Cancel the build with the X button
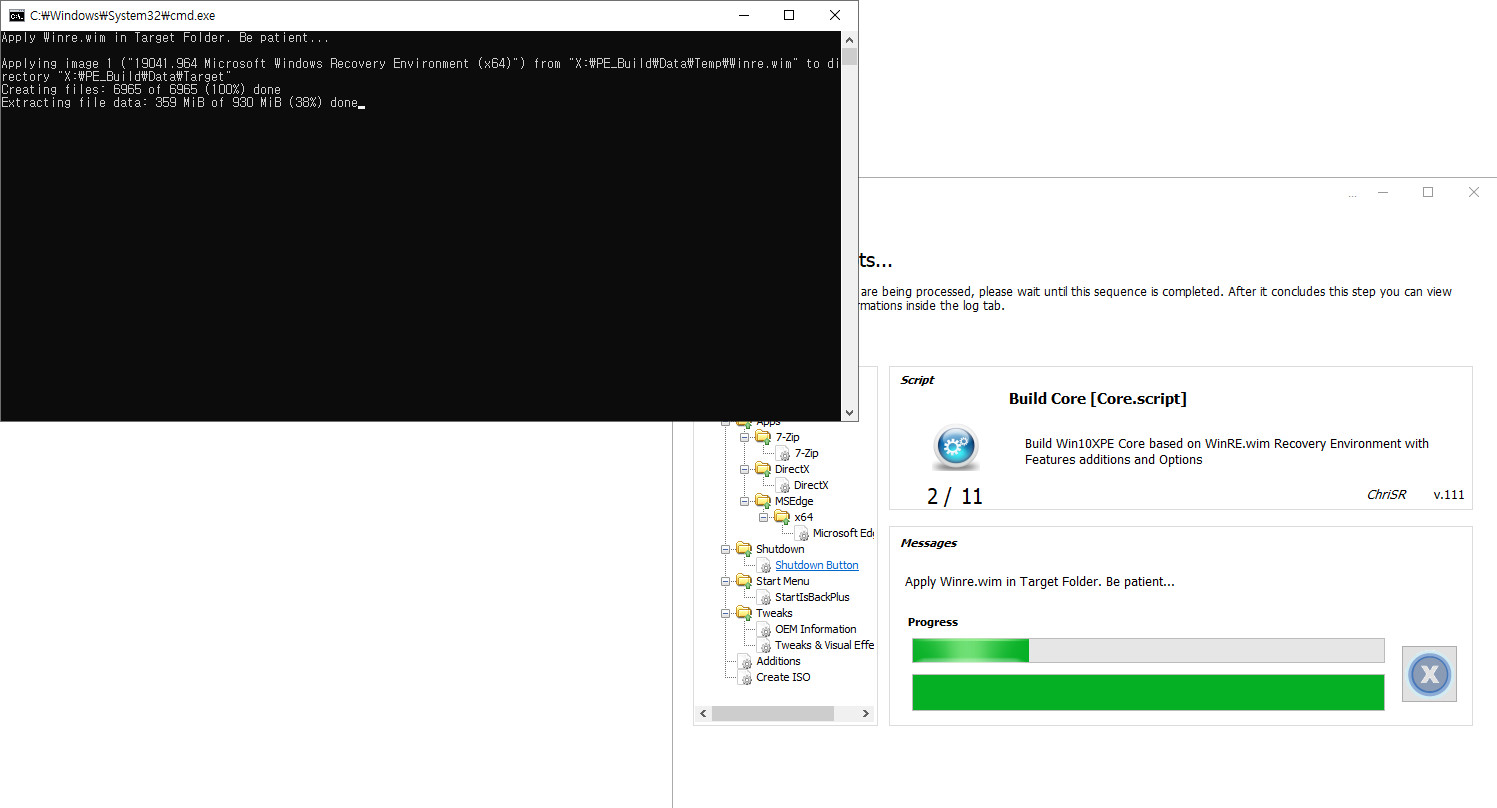Viewport: 1497px width, 808px height. [1429, 674]
